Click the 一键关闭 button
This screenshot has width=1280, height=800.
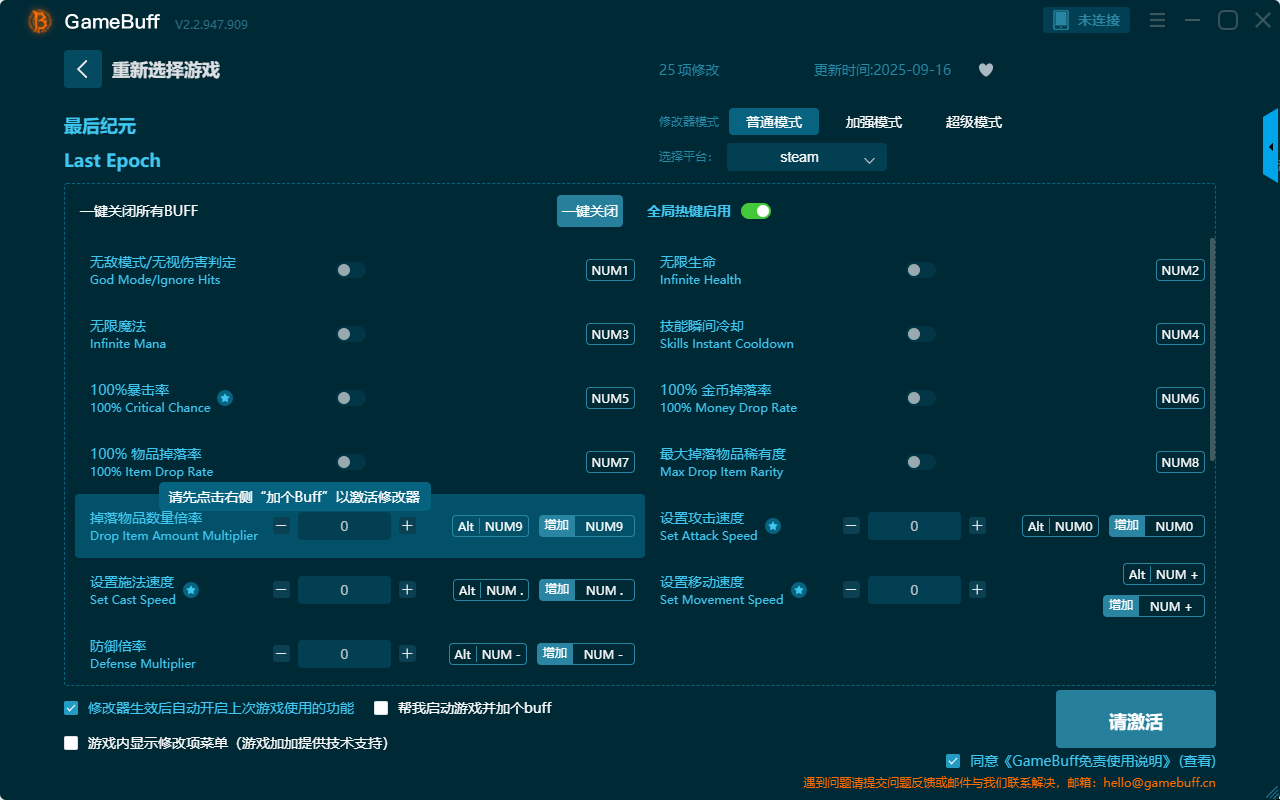(590, 211)
